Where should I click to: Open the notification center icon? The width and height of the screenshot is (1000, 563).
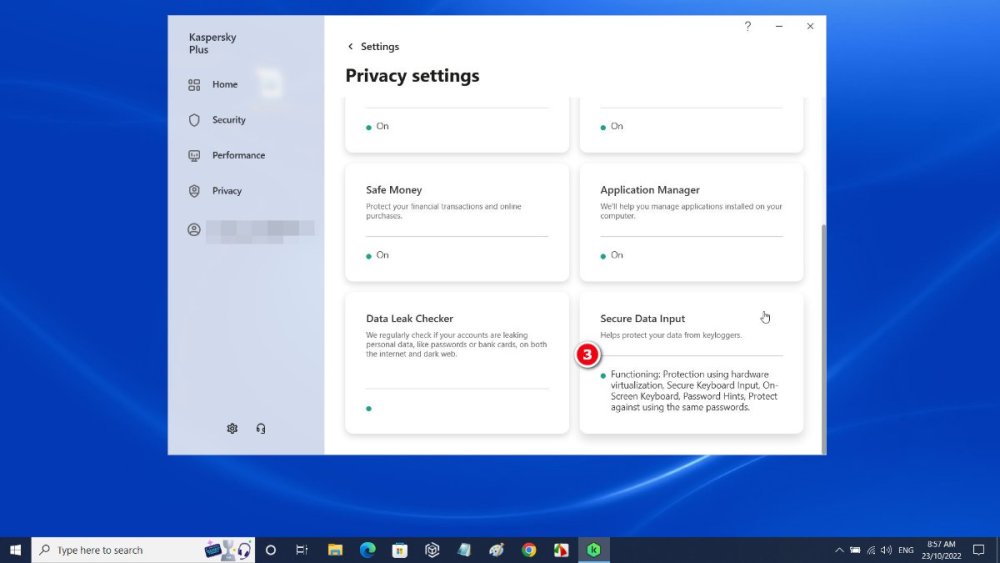(978, 550)
